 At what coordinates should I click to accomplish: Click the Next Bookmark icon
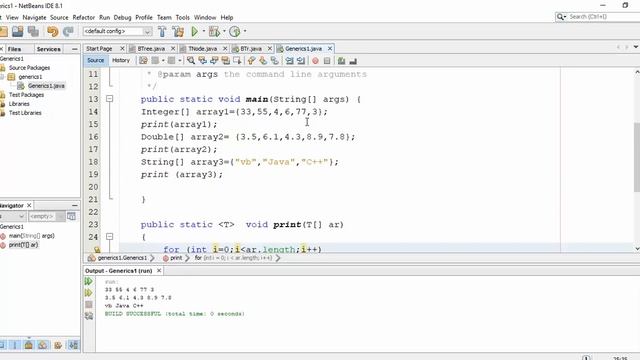point(263,61)
